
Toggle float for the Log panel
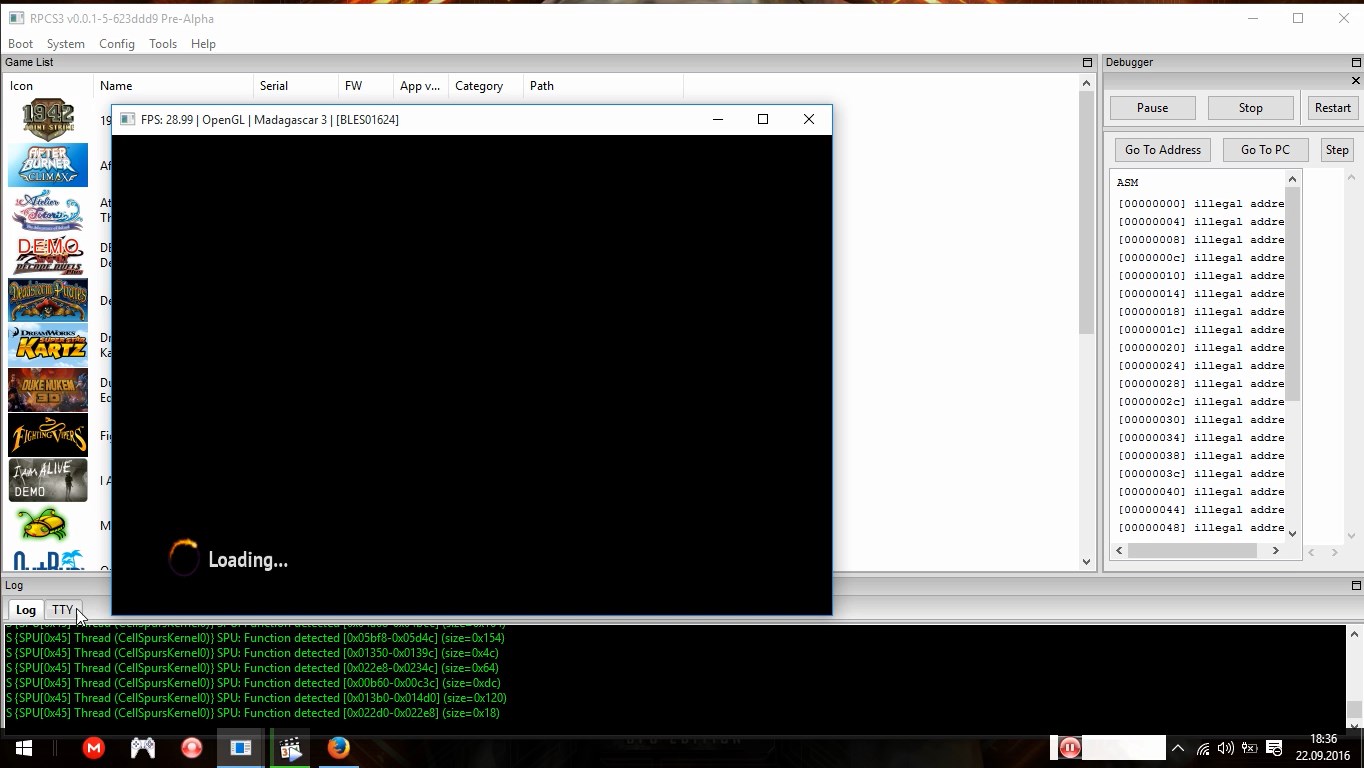1355,585
